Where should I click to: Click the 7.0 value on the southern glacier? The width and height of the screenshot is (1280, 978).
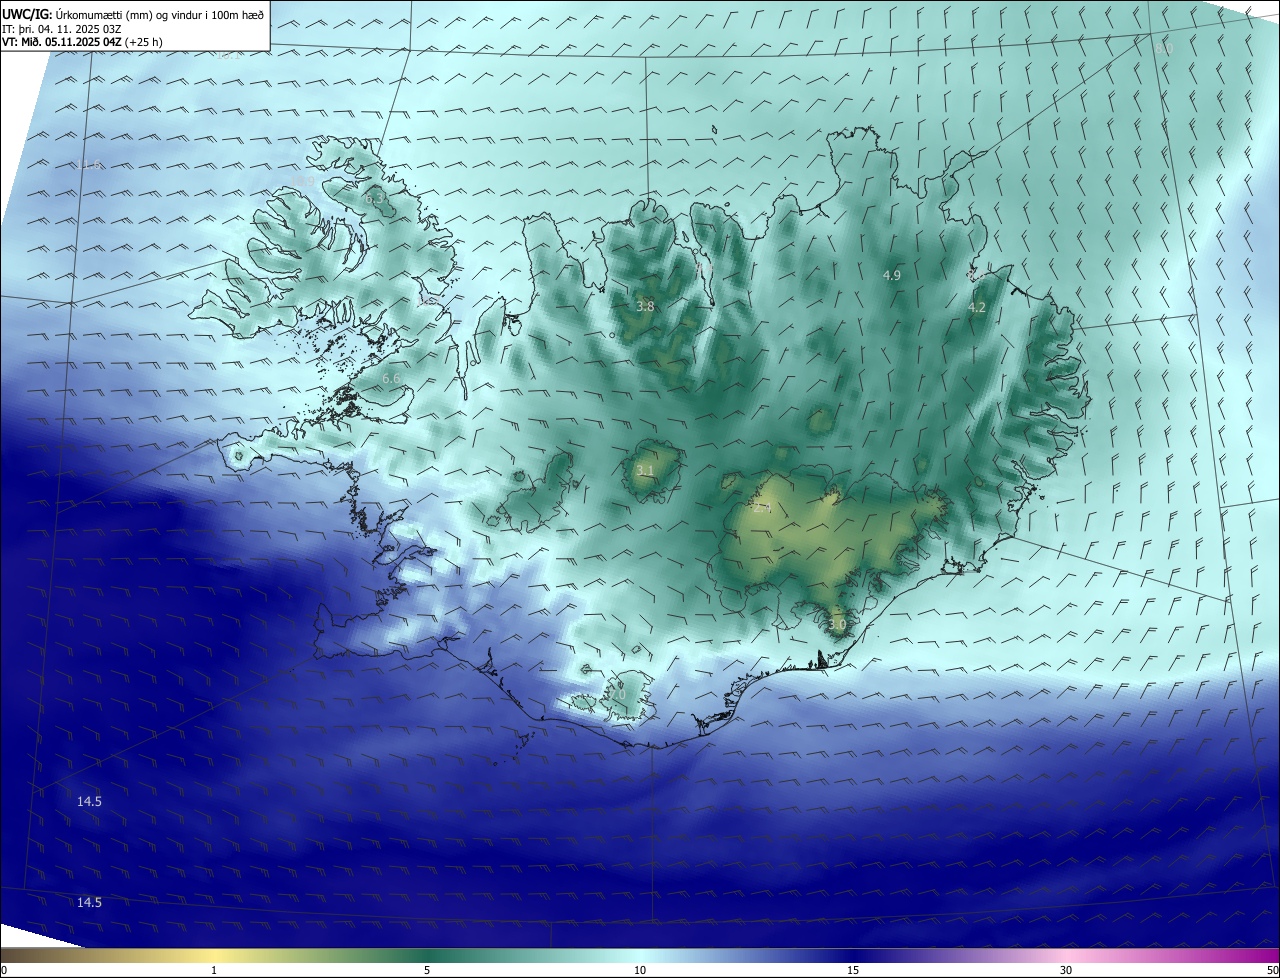tap(616, 694)
